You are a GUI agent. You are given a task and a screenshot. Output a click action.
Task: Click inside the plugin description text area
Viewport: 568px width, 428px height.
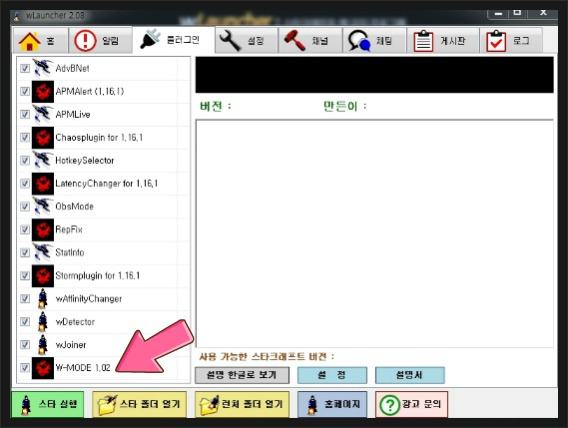pos(375,234)
